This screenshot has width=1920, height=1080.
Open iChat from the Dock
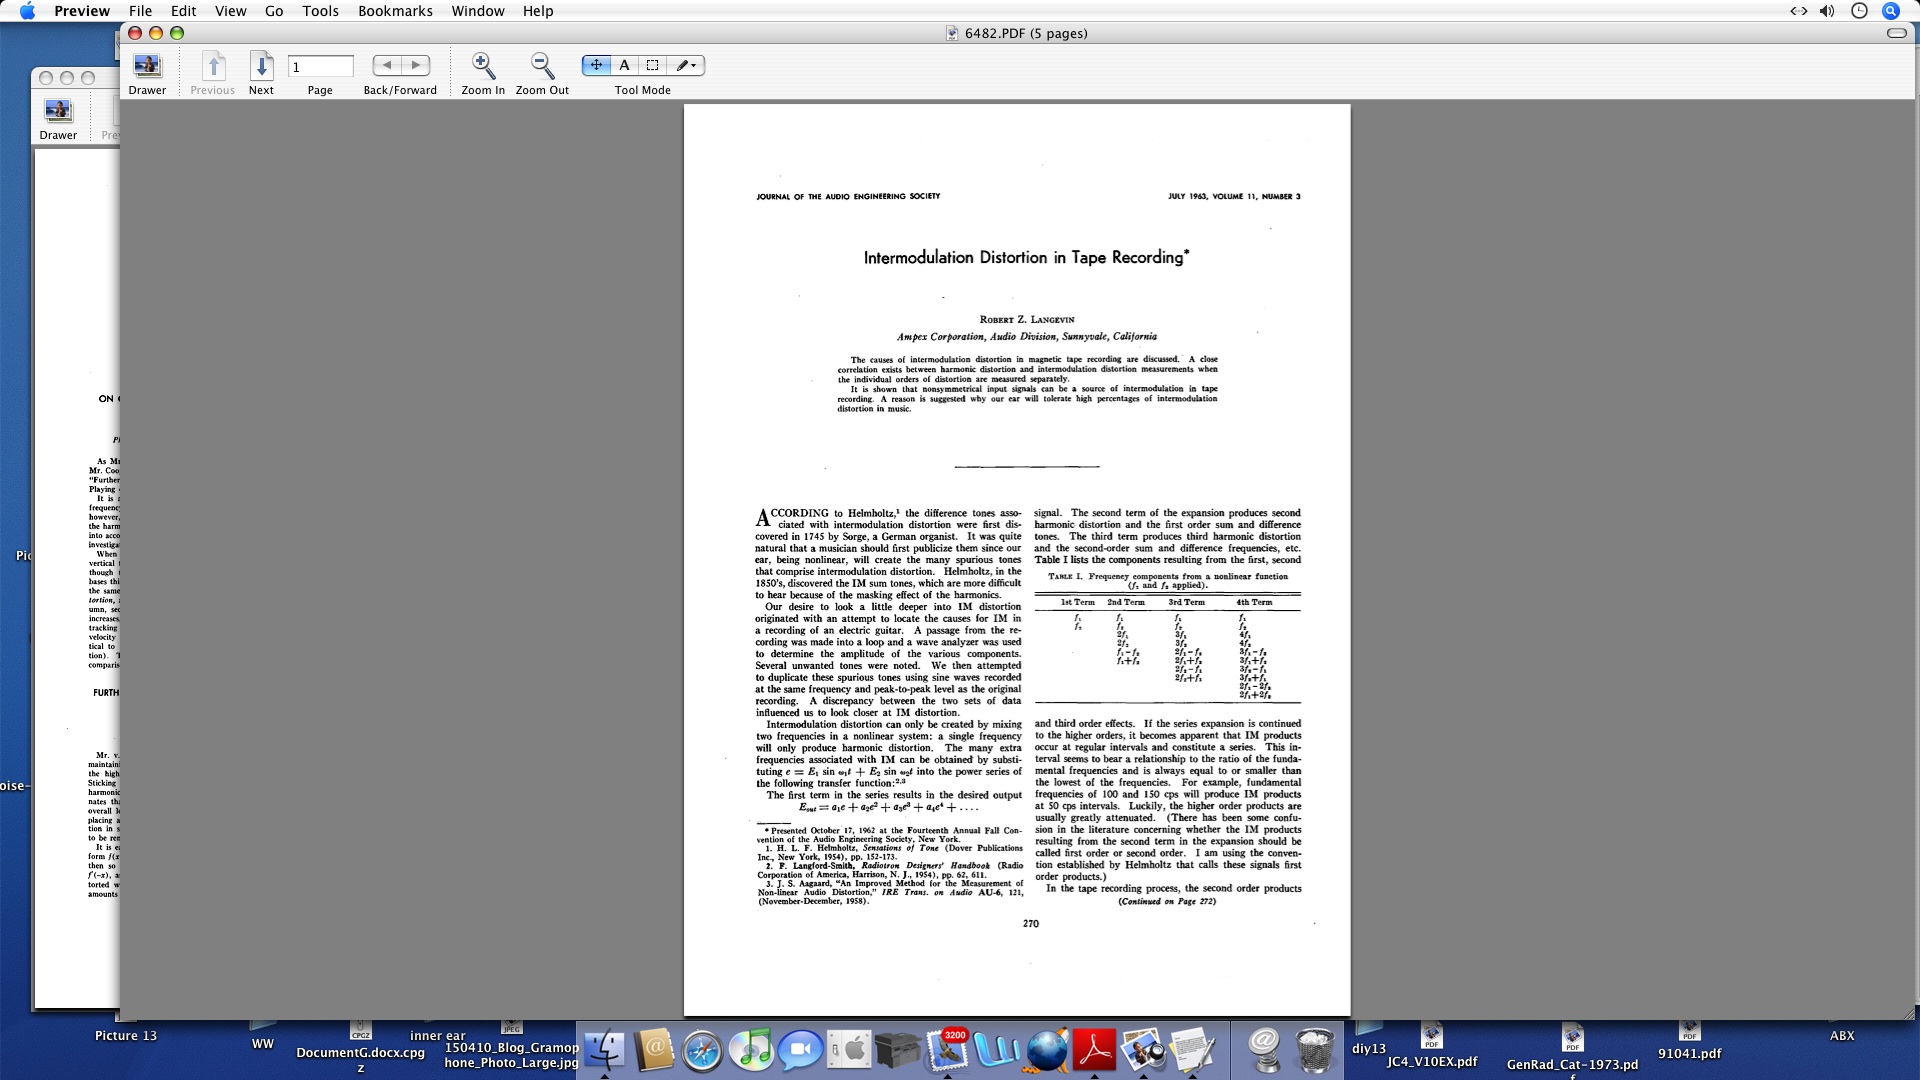coord(801,1050)
